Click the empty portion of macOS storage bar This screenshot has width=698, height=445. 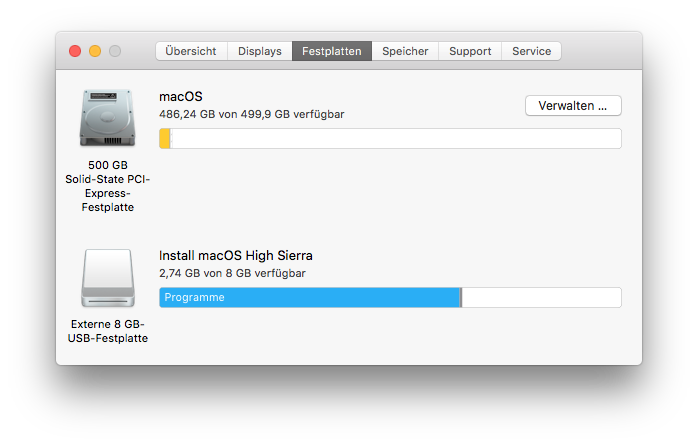click(x=395, y=139)
